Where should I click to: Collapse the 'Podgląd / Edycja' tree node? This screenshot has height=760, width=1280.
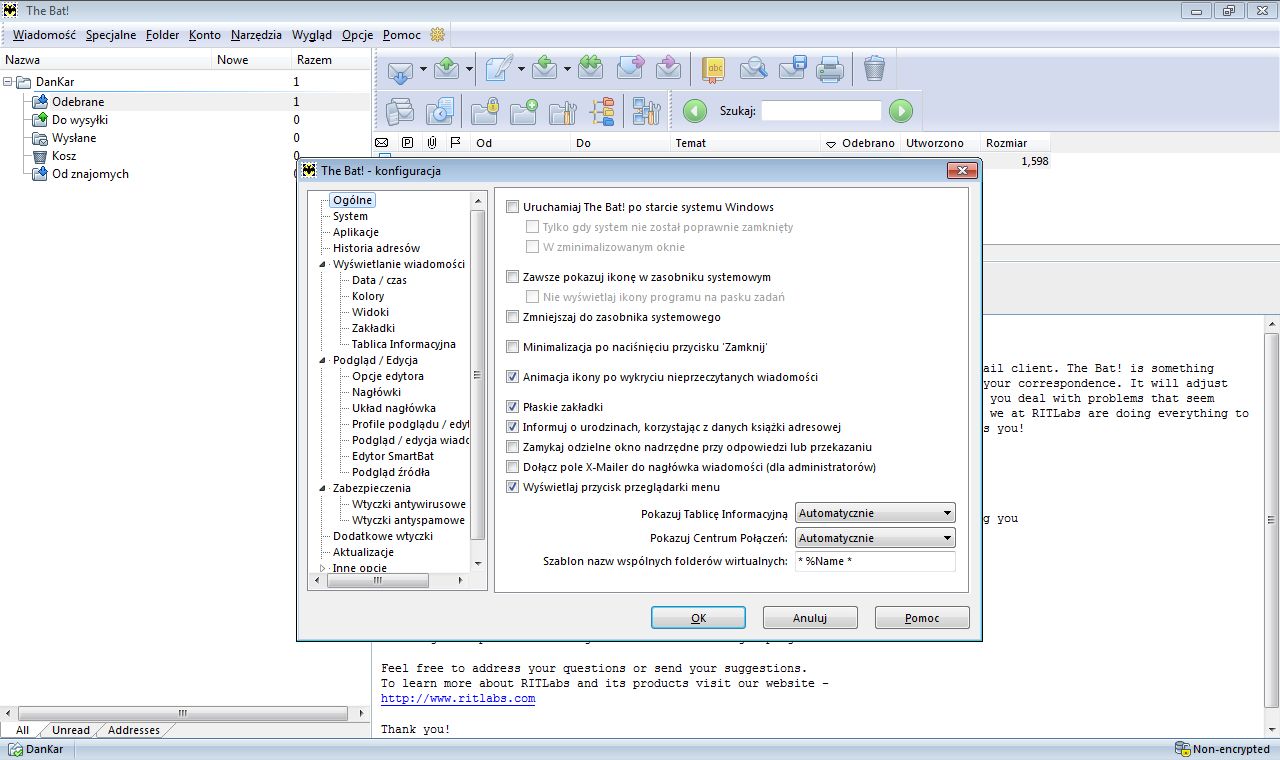(323, 360)
